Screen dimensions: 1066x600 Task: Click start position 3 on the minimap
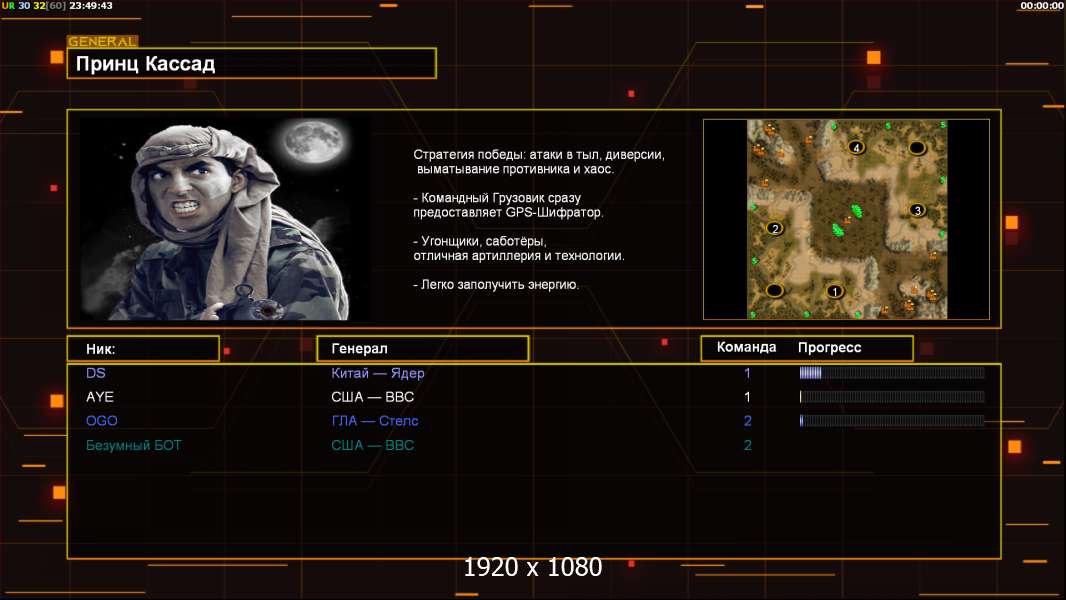918,210
